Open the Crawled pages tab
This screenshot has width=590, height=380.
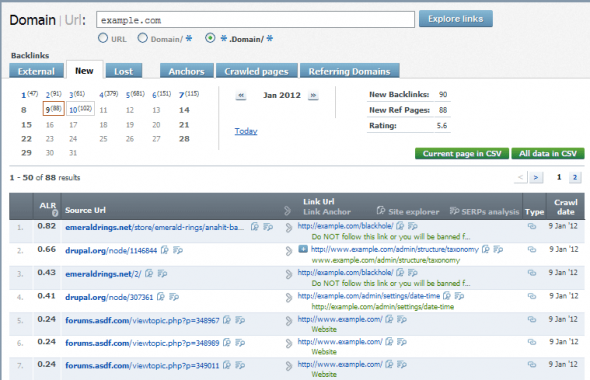pos(257,71)
